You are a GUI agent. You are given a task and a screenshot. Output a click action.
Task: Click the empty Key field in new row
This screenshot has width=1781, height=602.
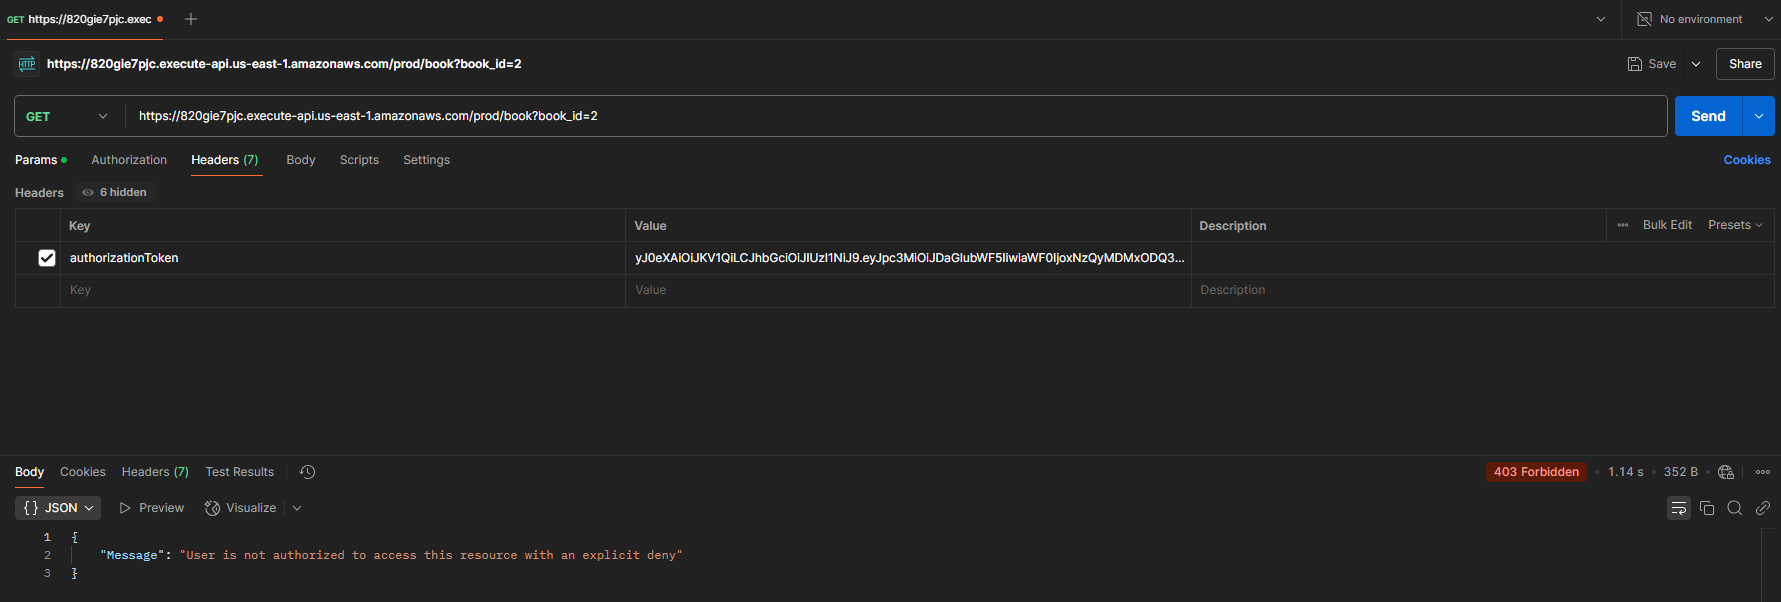click(343, 290)
